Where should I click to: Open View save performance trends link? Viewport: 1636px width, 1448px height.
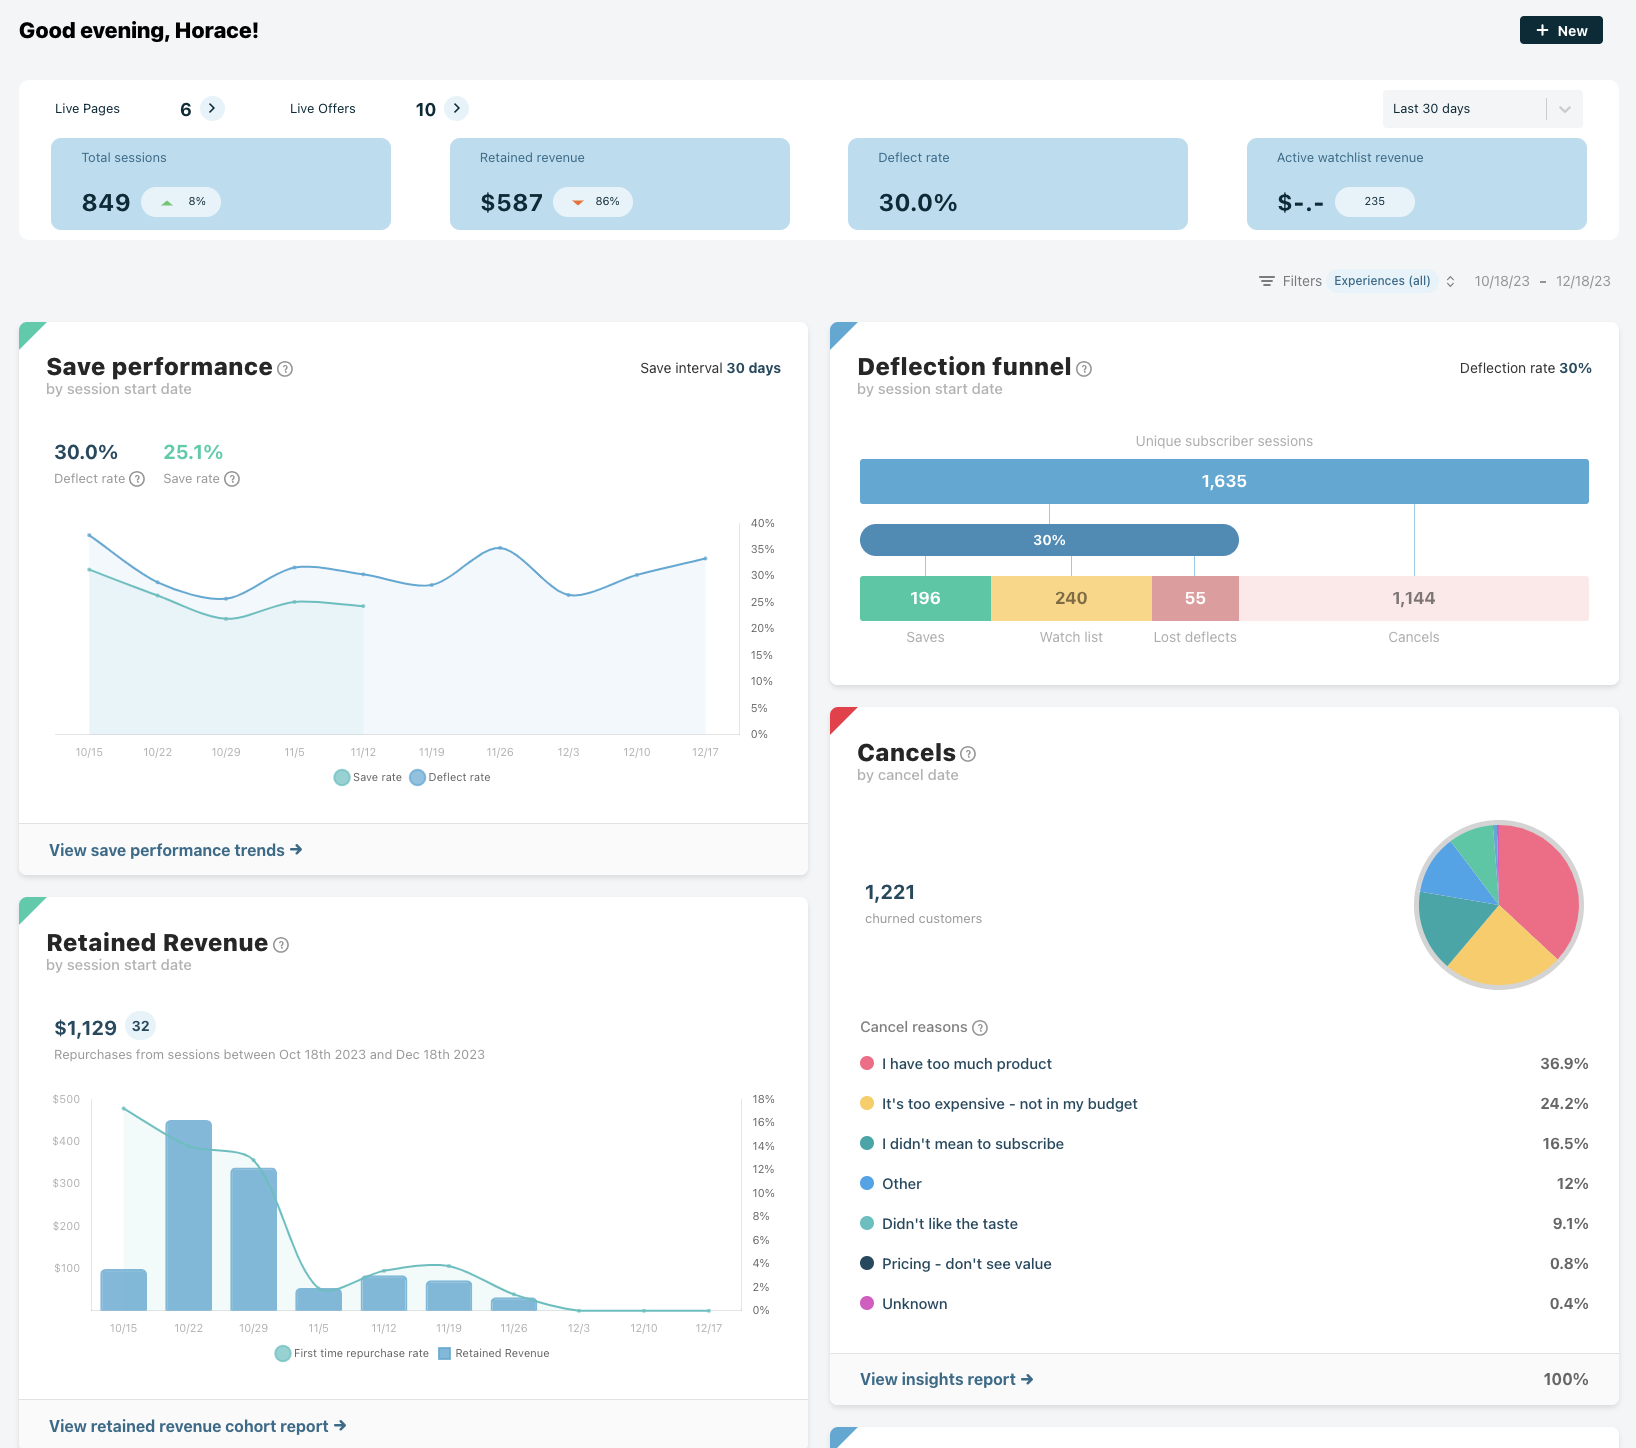(175, 850)
